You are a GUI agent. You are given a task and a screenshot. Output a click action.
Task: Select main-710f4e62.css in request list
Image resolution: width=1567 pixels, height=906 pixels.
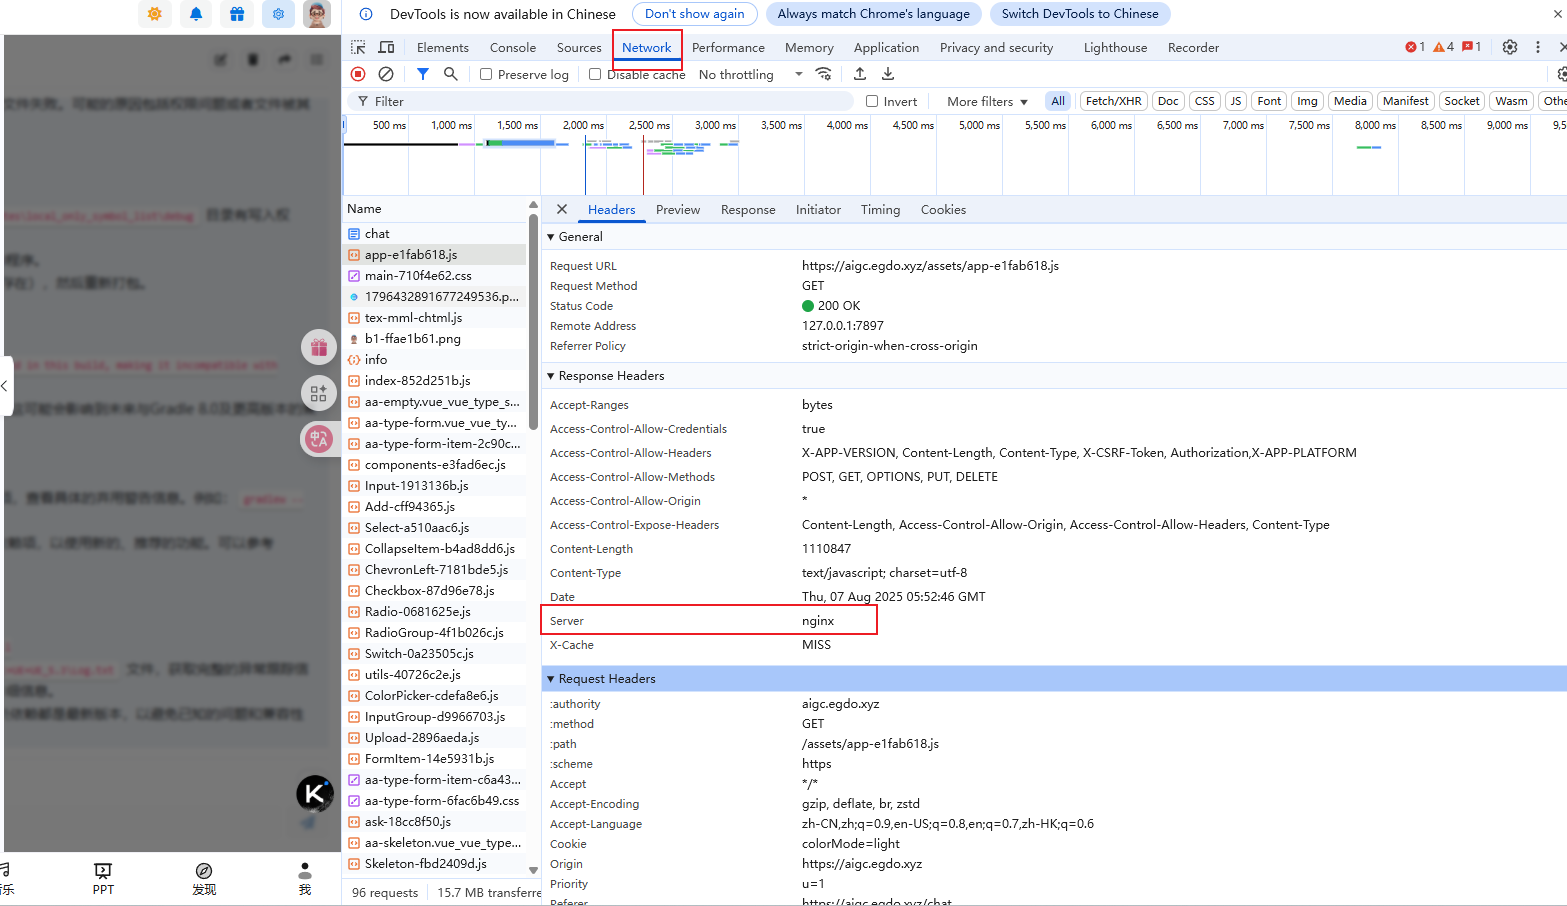(435, 275)
